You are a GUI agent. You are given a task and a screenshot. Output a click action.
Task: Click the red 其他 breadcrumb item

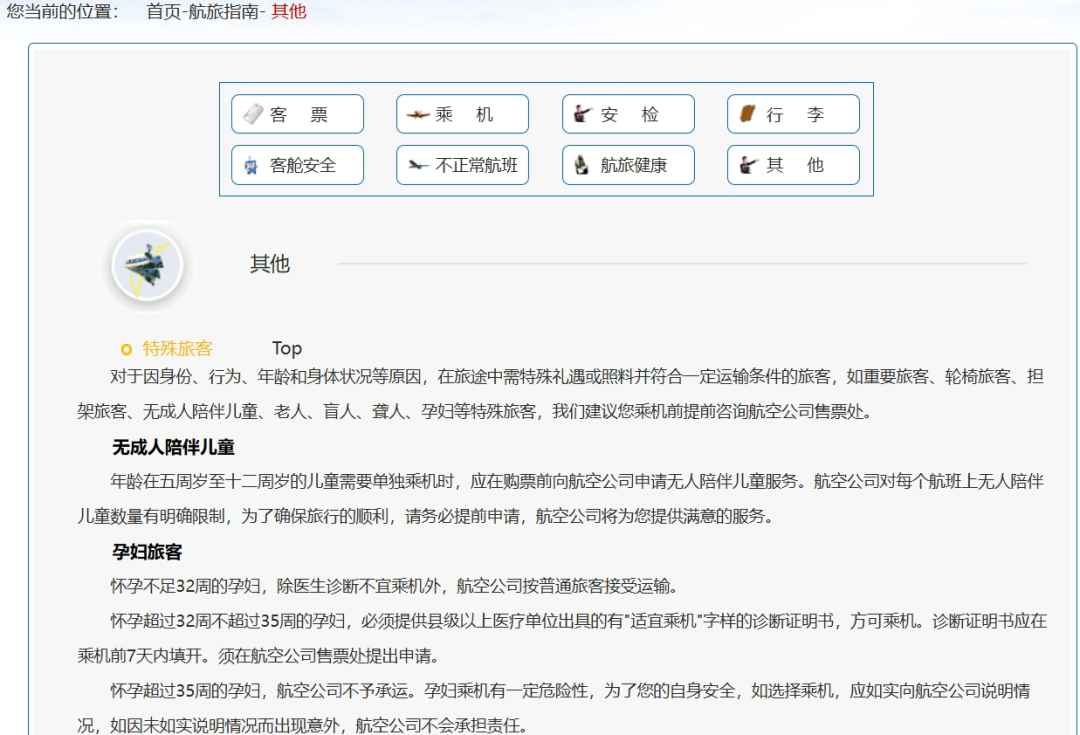click(289, 12)
